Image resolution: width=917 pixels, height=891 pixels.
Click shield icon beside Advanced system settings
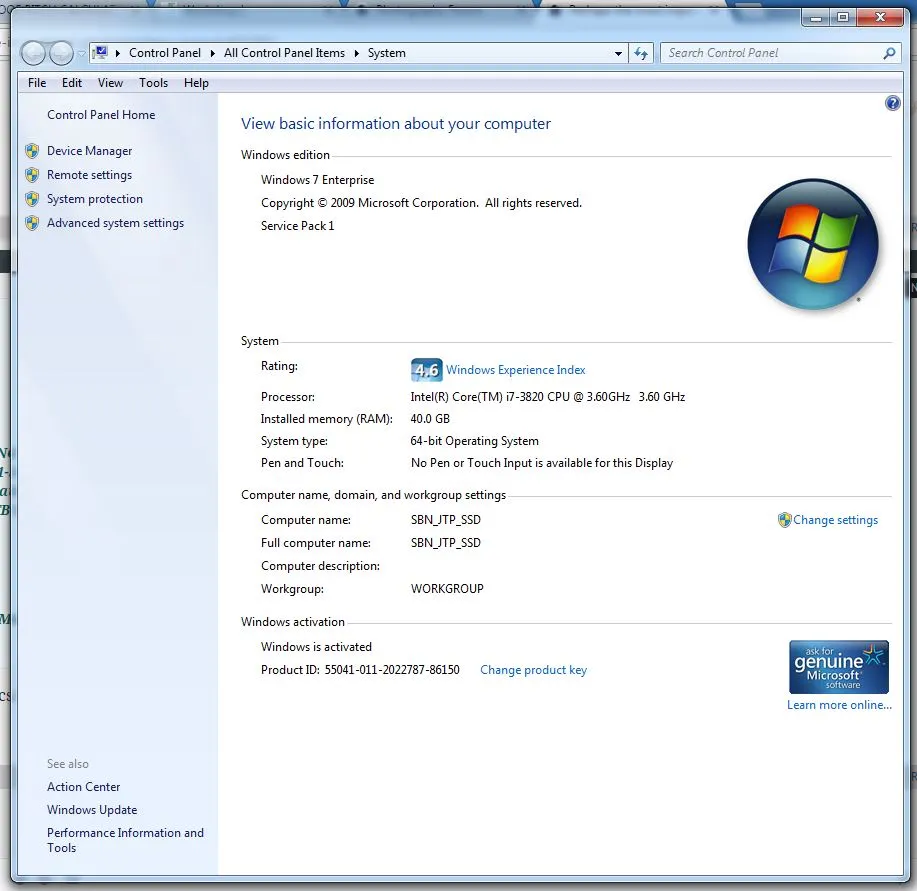coord(32,223)
